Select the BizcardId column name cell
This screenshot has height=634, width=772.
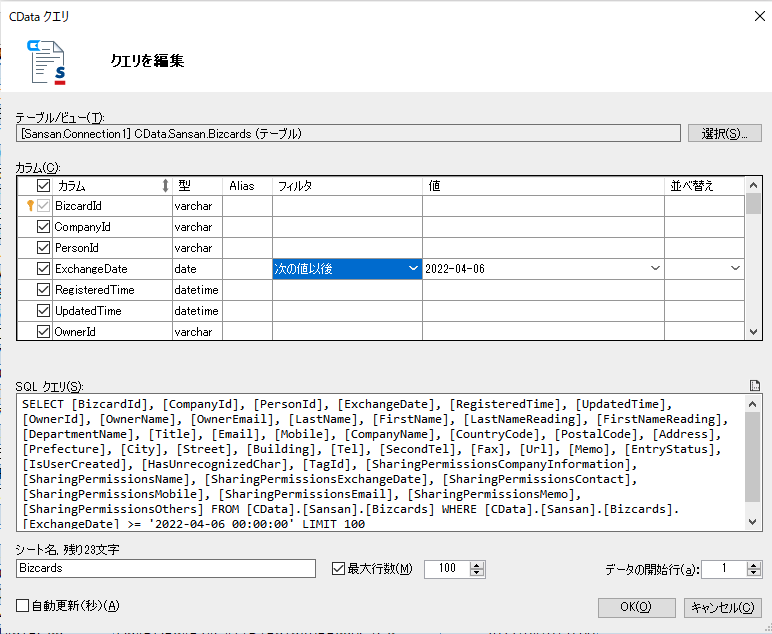[112, 206]
